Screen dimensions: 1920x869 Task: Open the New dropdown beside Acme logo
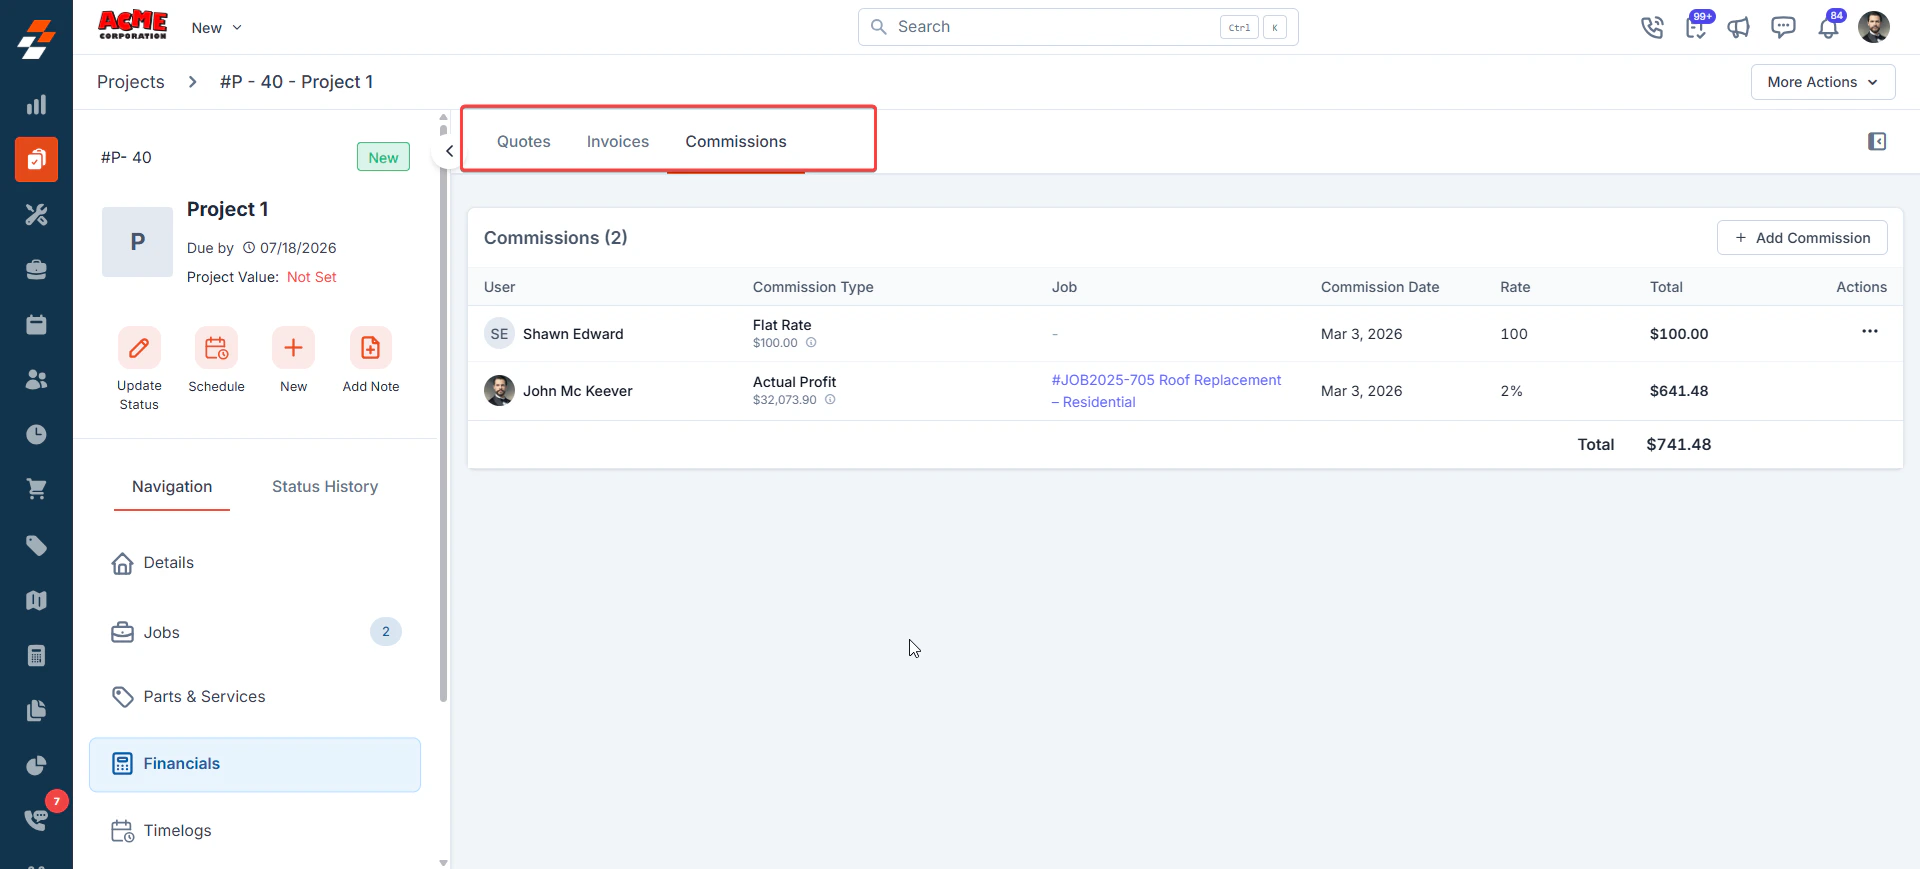(x=217, y=28)
